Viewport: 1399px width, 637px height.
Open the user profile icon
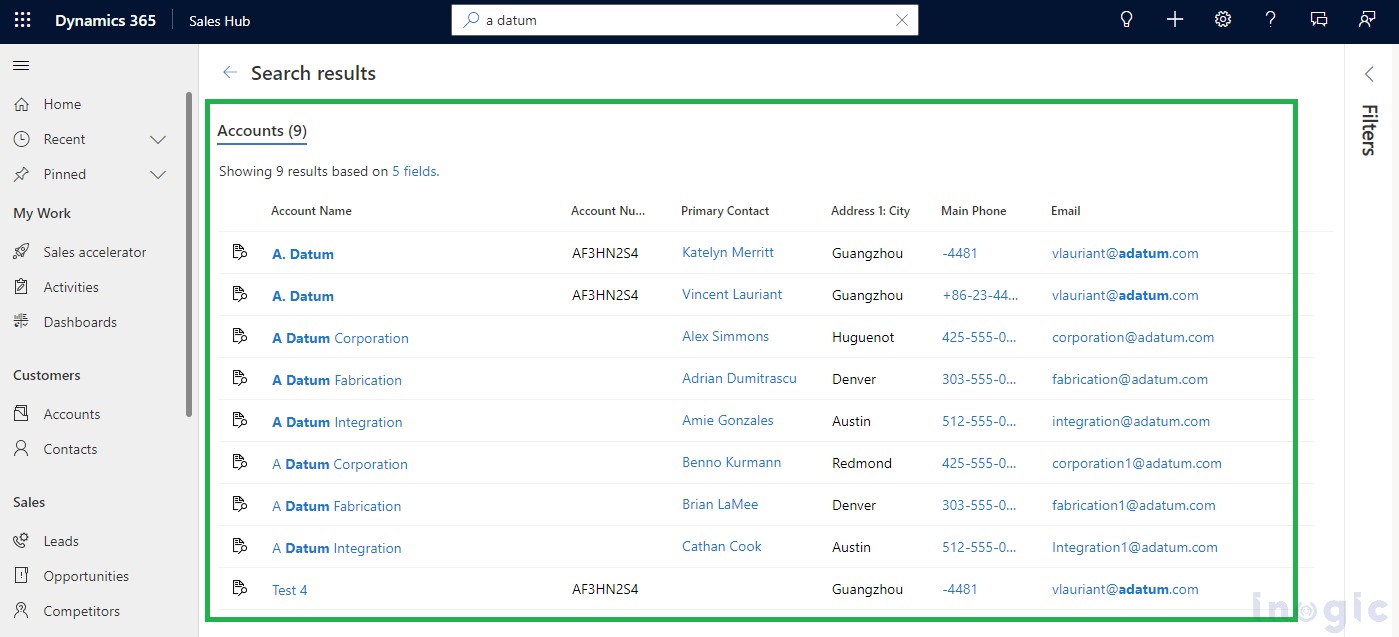coord(1367,20)
